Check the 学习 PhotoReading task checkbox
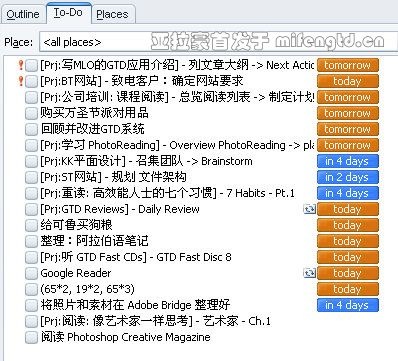The image size is (398, 361). point(31,145)
